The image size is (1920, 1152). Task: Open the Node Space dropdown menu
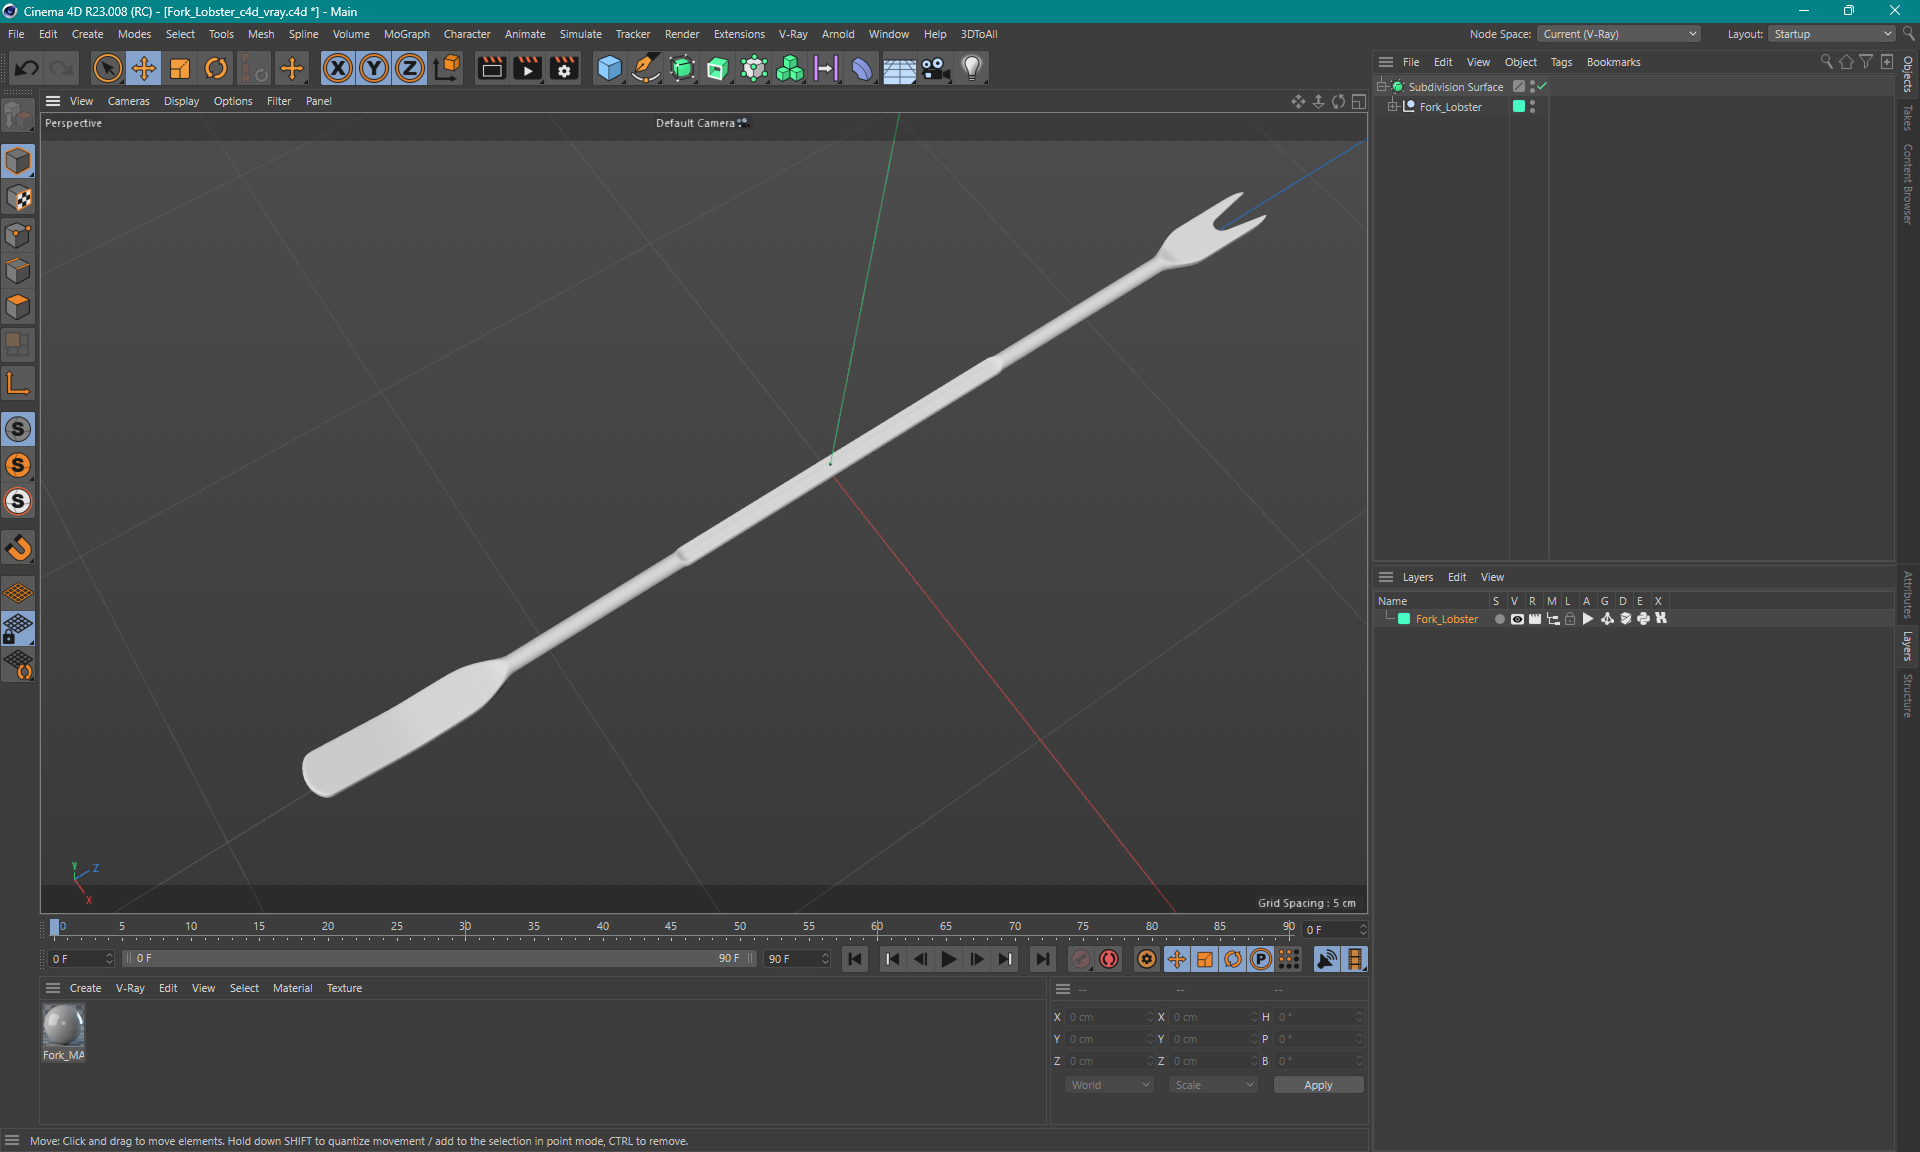[x=1632, y=33]
